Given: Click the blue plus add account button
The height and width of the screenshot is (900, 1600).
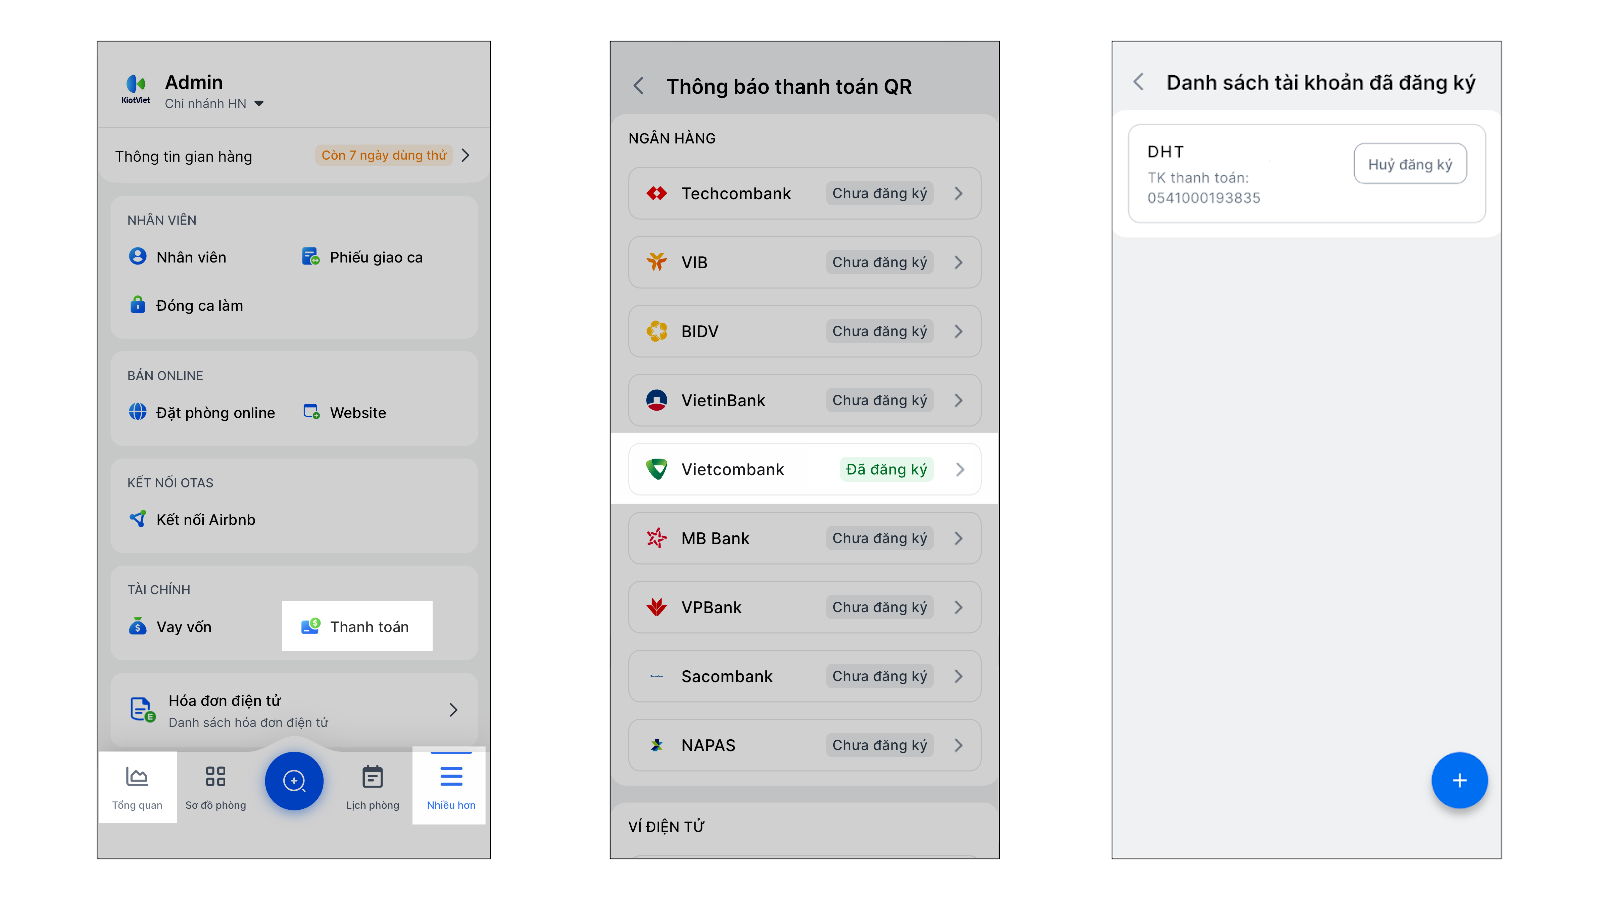Looking at the screenshot, I should click(1459, 780).
